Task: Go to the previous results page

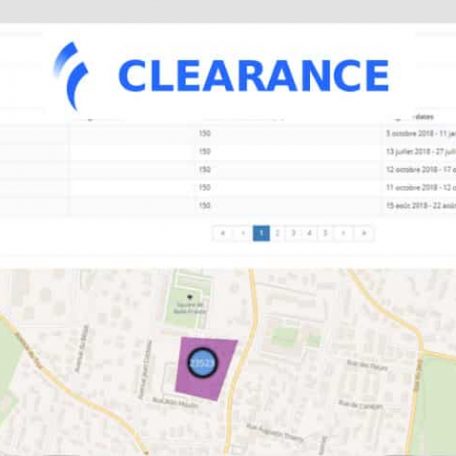Action: [x=243, y=233]
